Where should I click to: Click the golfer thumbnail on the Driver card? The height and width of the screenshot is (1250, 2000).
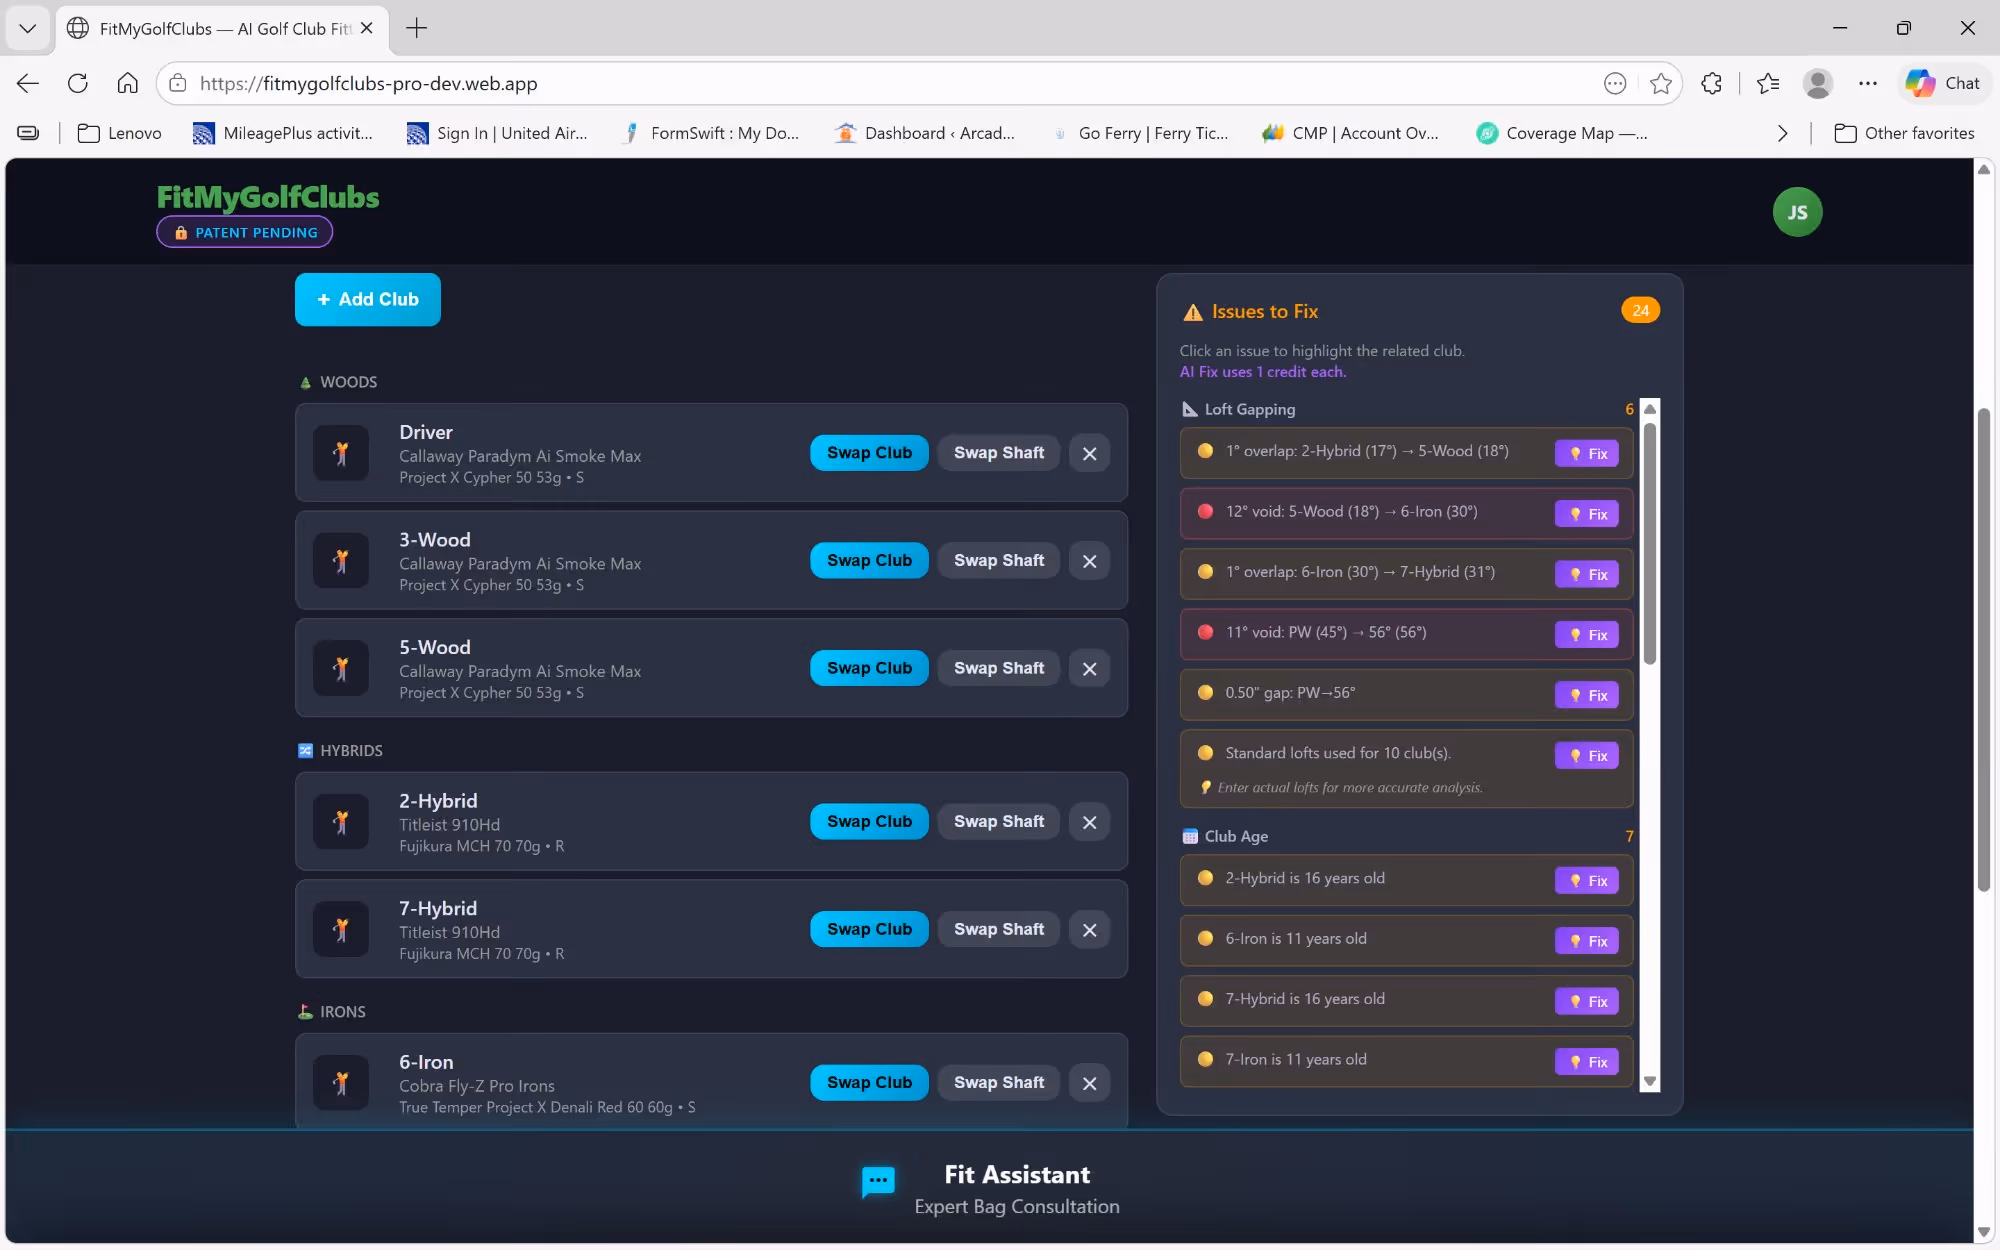pyautogui.click(x=341, y=452)
